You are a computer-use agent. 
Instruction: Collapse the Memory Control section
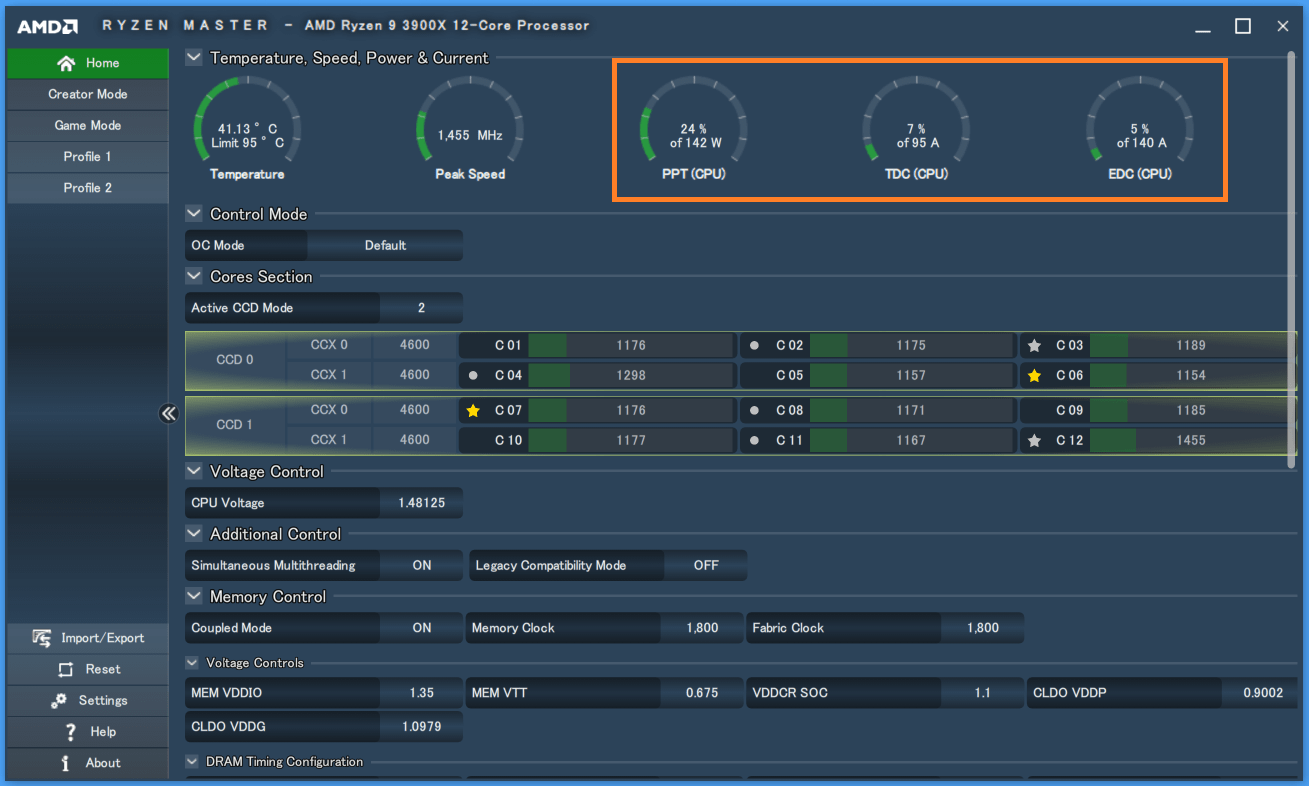coord(194,597)
